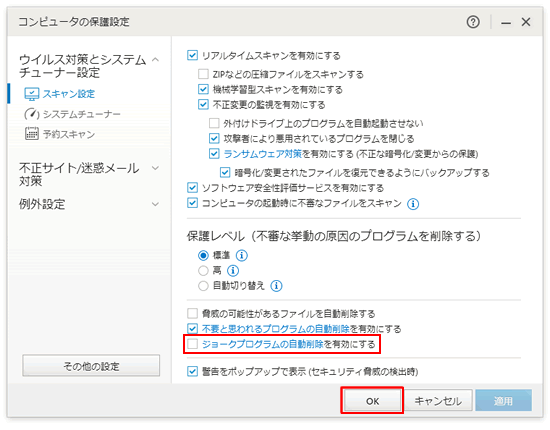550x430 pixels.
Task: Click その他の設定 button
Action: click(x=91, y=366)
